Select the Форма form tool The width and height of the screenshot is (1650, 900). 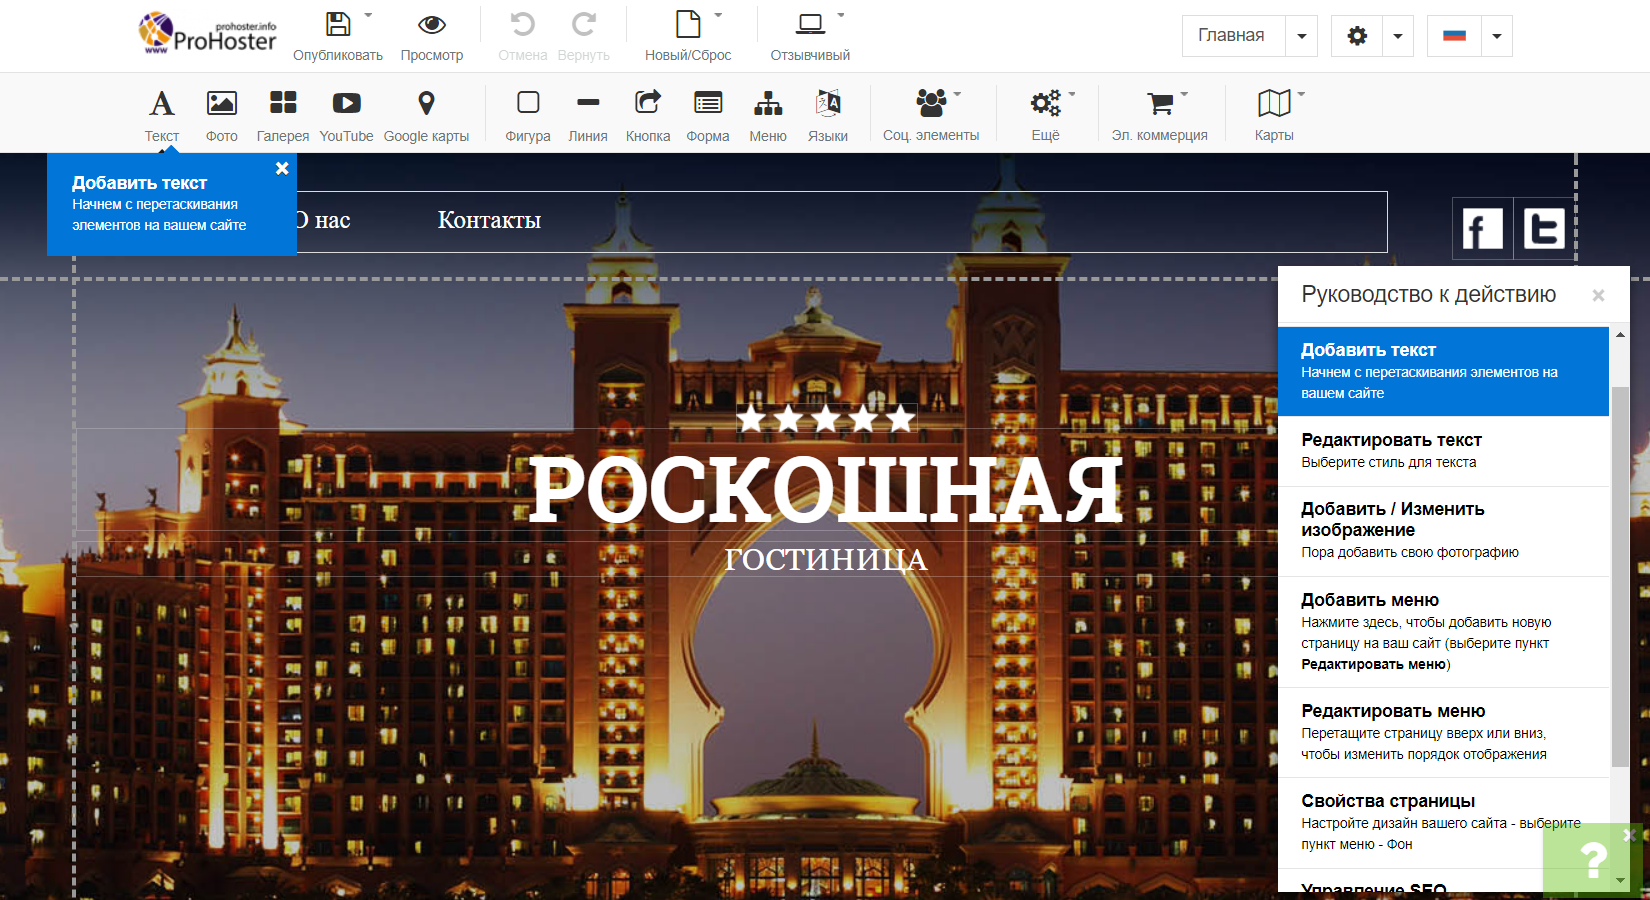click(x=708, y=104)
